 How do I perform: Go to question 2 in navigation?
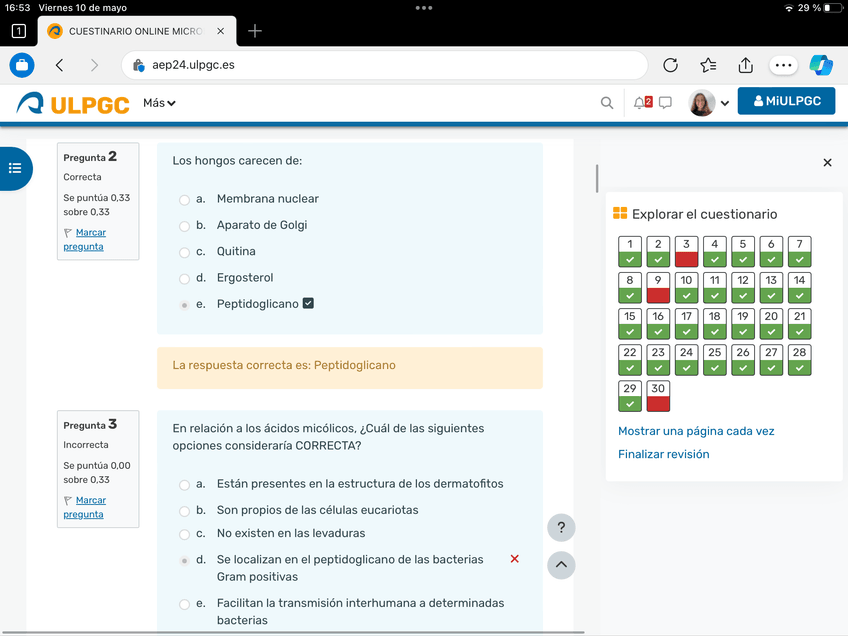point(658,251)
